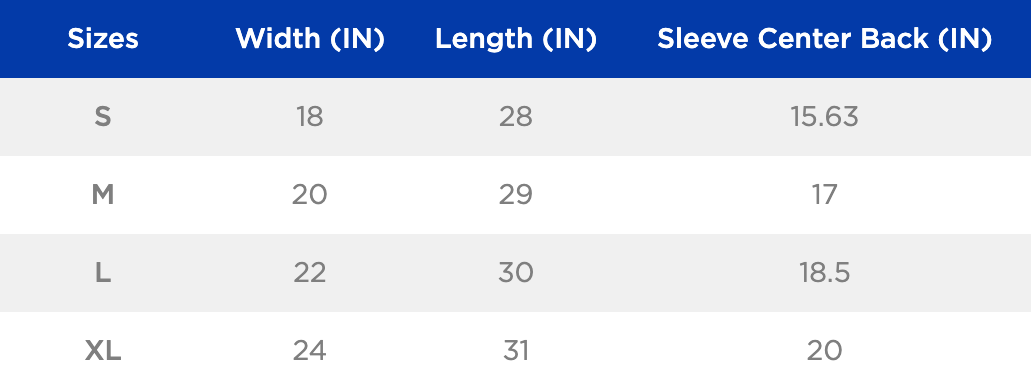
Task: Select the S size label
Action: (103, 117)
